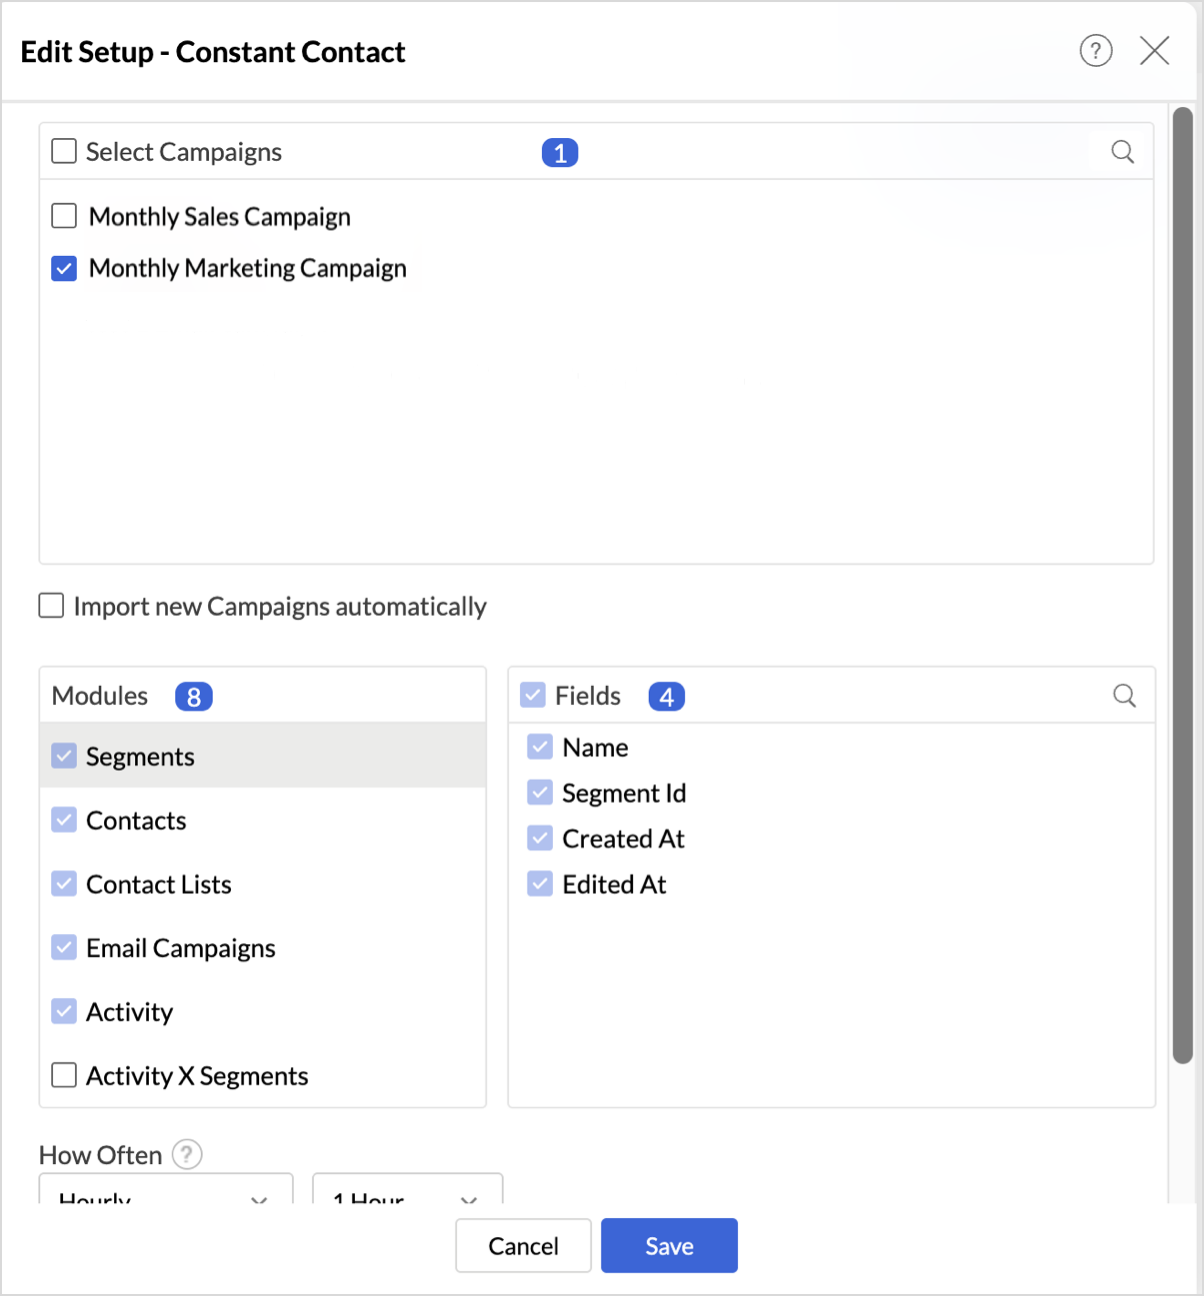Uncheck Monthly Marketing Campaign
1204x1296 pixels.
(x=64, y=268)
